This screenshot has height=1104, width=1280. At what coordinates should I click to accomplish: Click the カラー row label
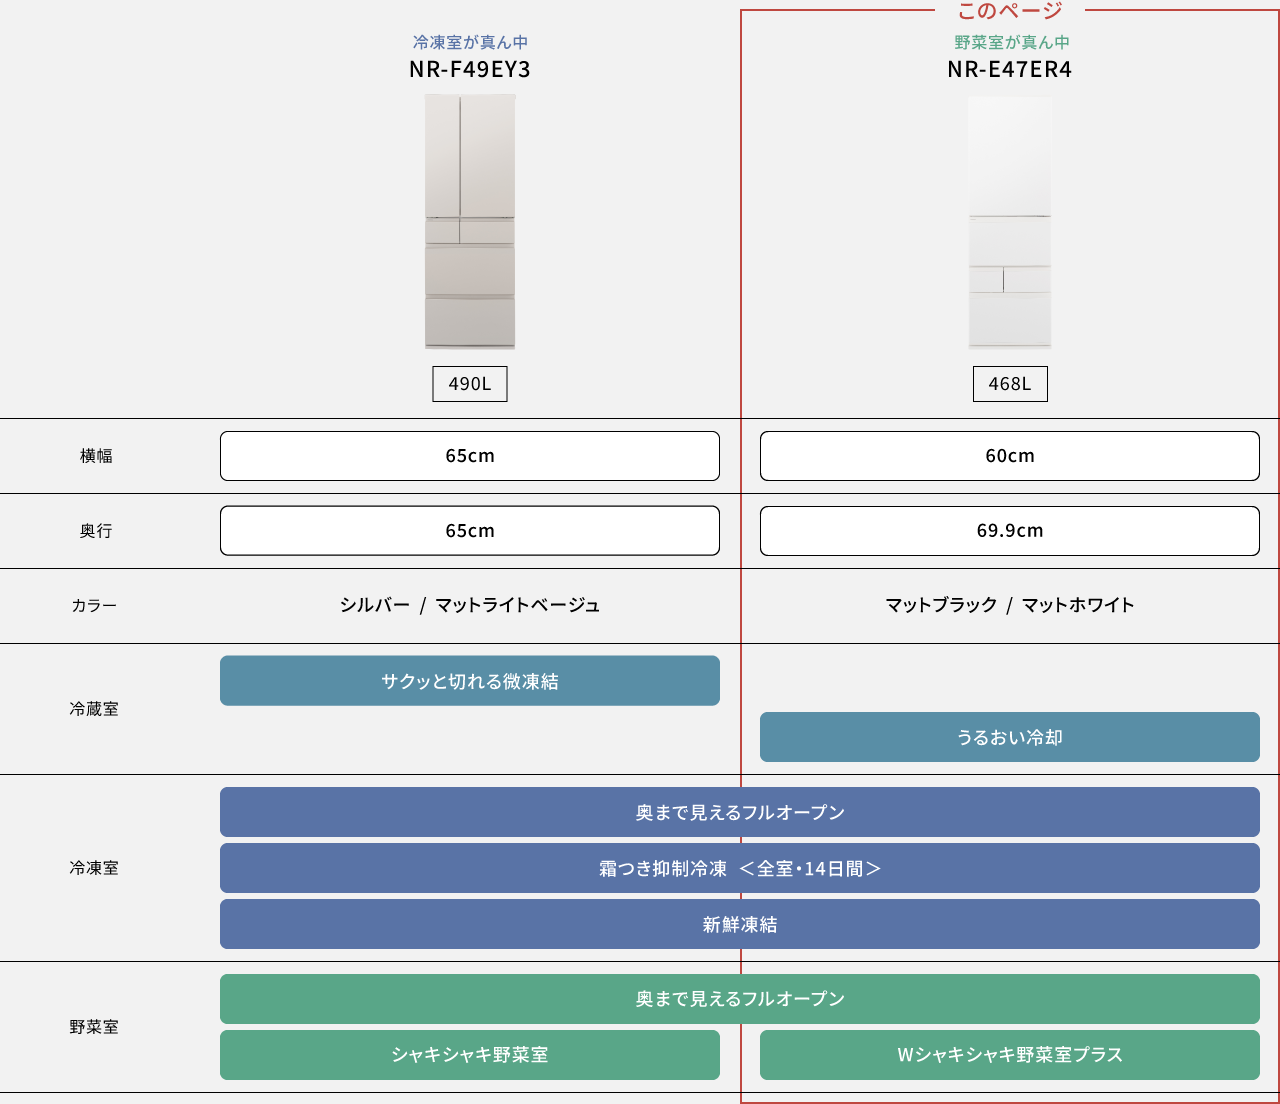pos(94,606)
